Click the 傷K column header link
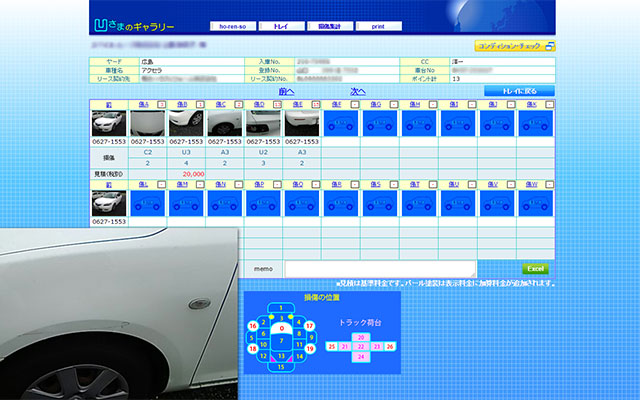Image resolution: width=640 pixels, height=400 pixels. (x=531, y=105)
